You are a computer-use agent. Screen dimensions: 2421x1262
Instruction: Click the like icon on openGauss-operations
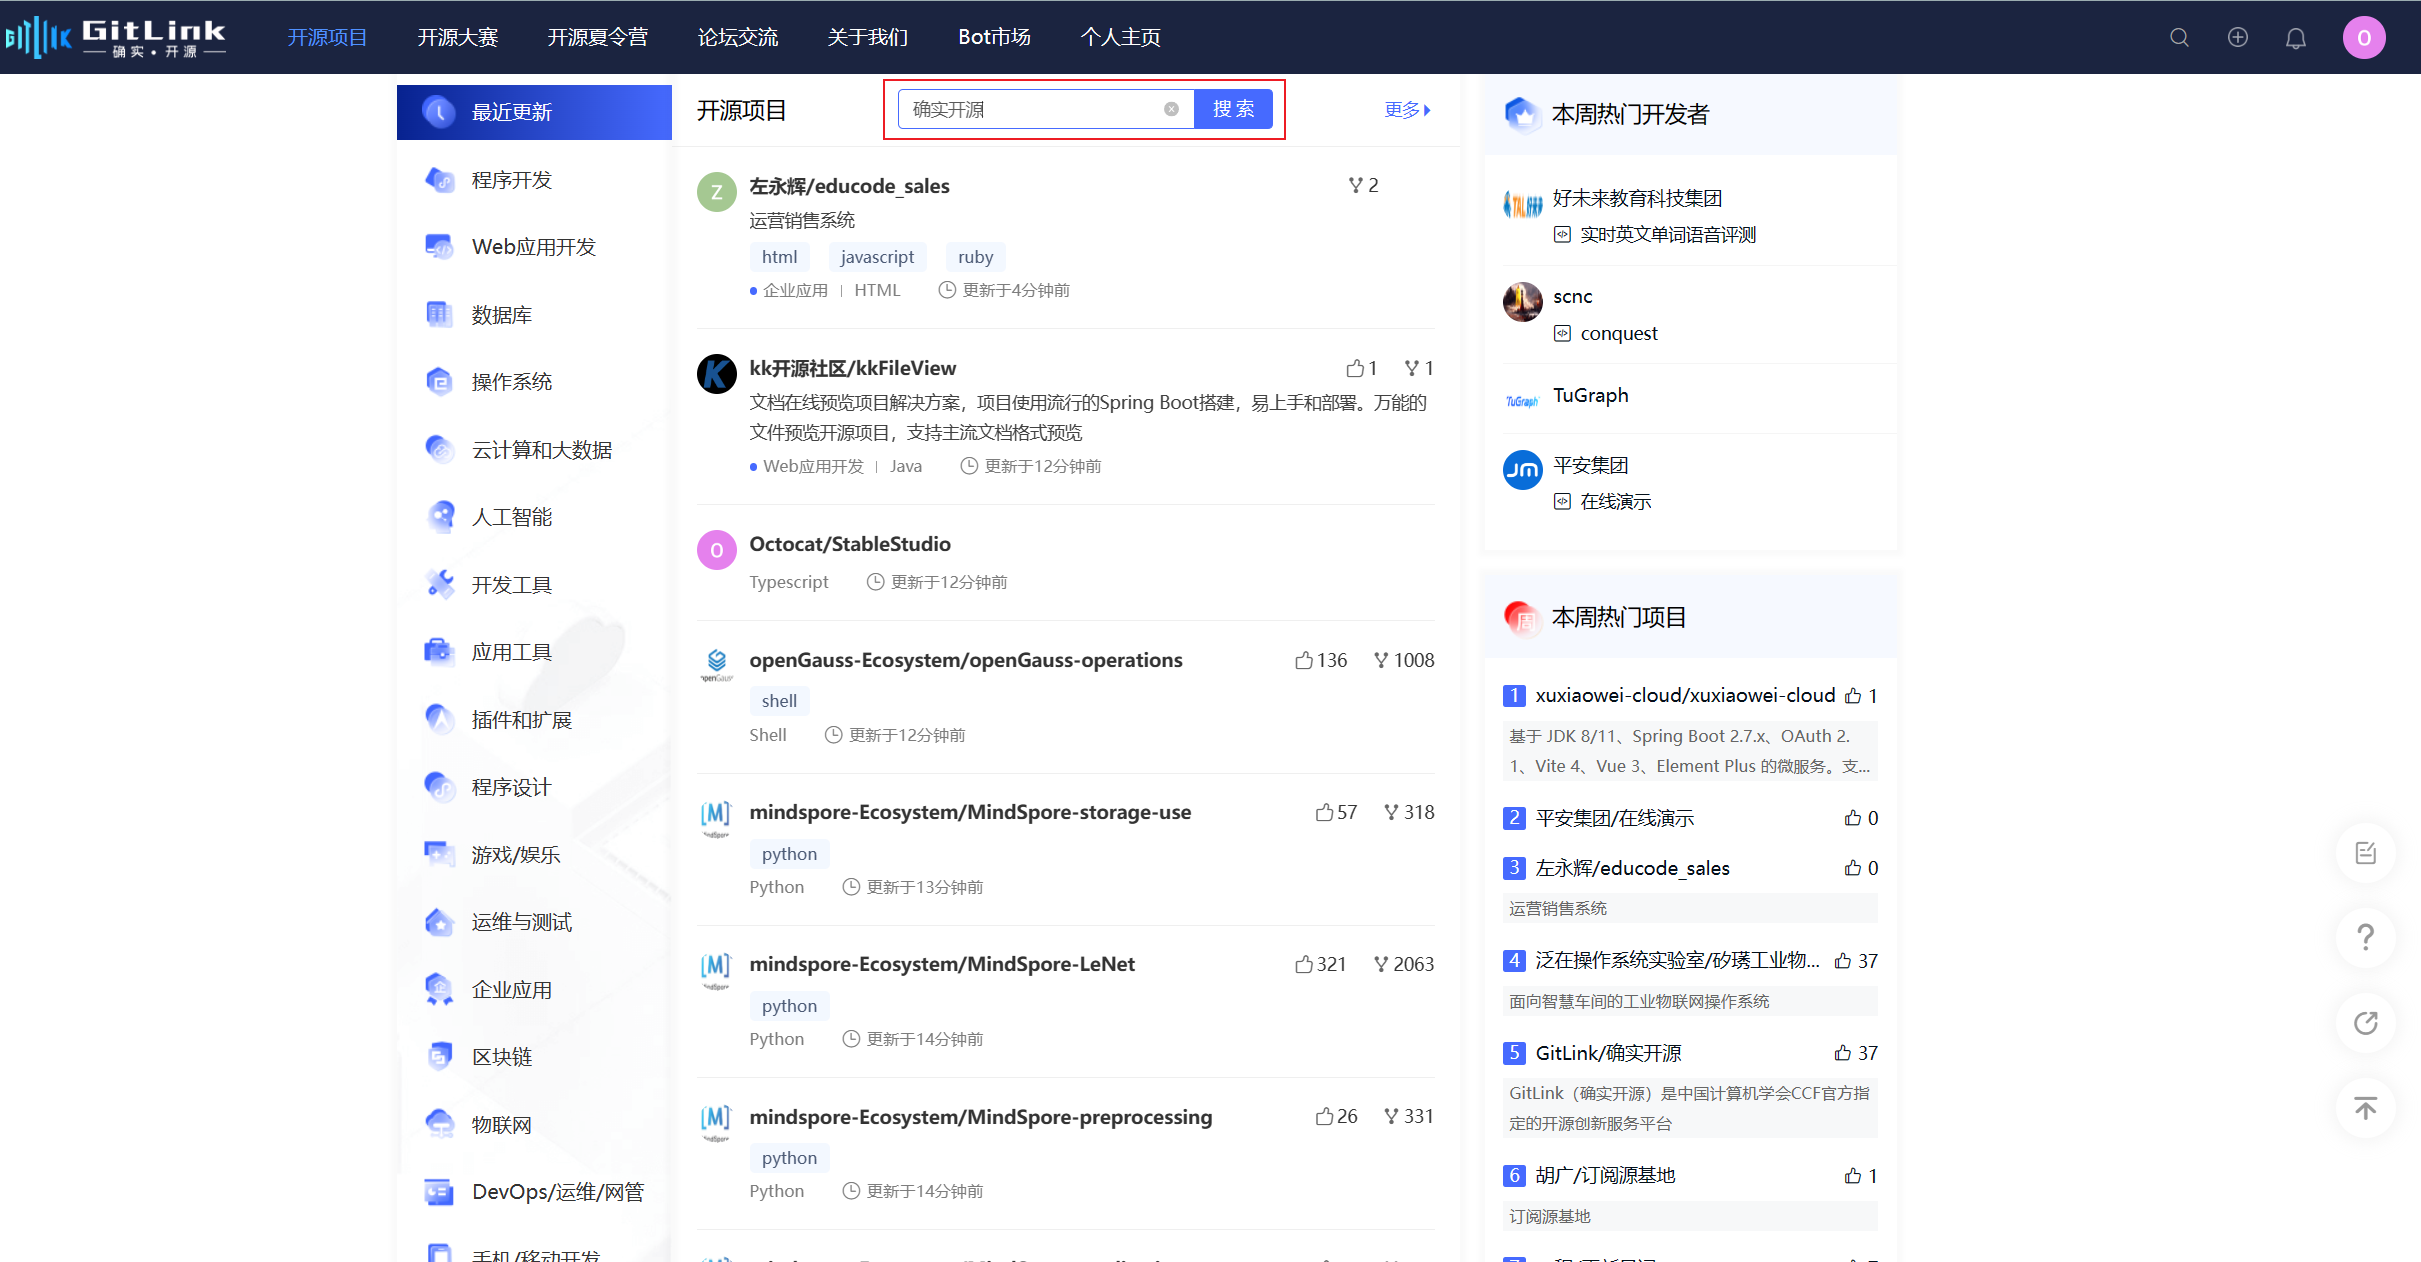coord(1303,660)
